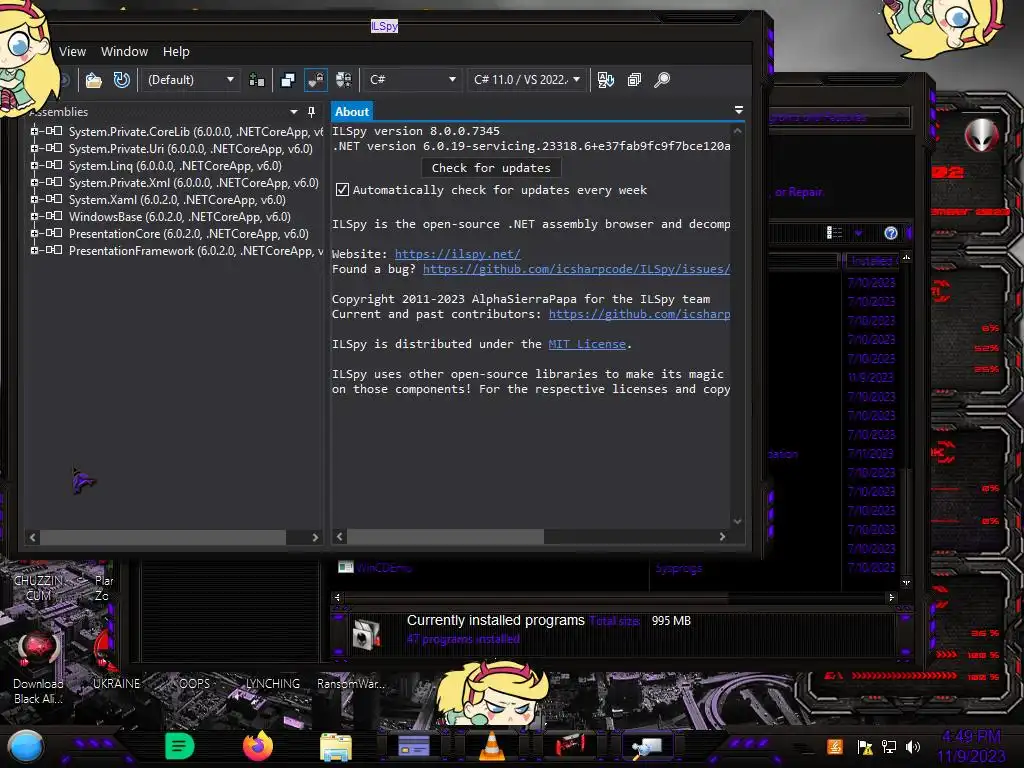
Task: Open the C# language dropdown
Action: pyautogui.click(x=412, y=80)
